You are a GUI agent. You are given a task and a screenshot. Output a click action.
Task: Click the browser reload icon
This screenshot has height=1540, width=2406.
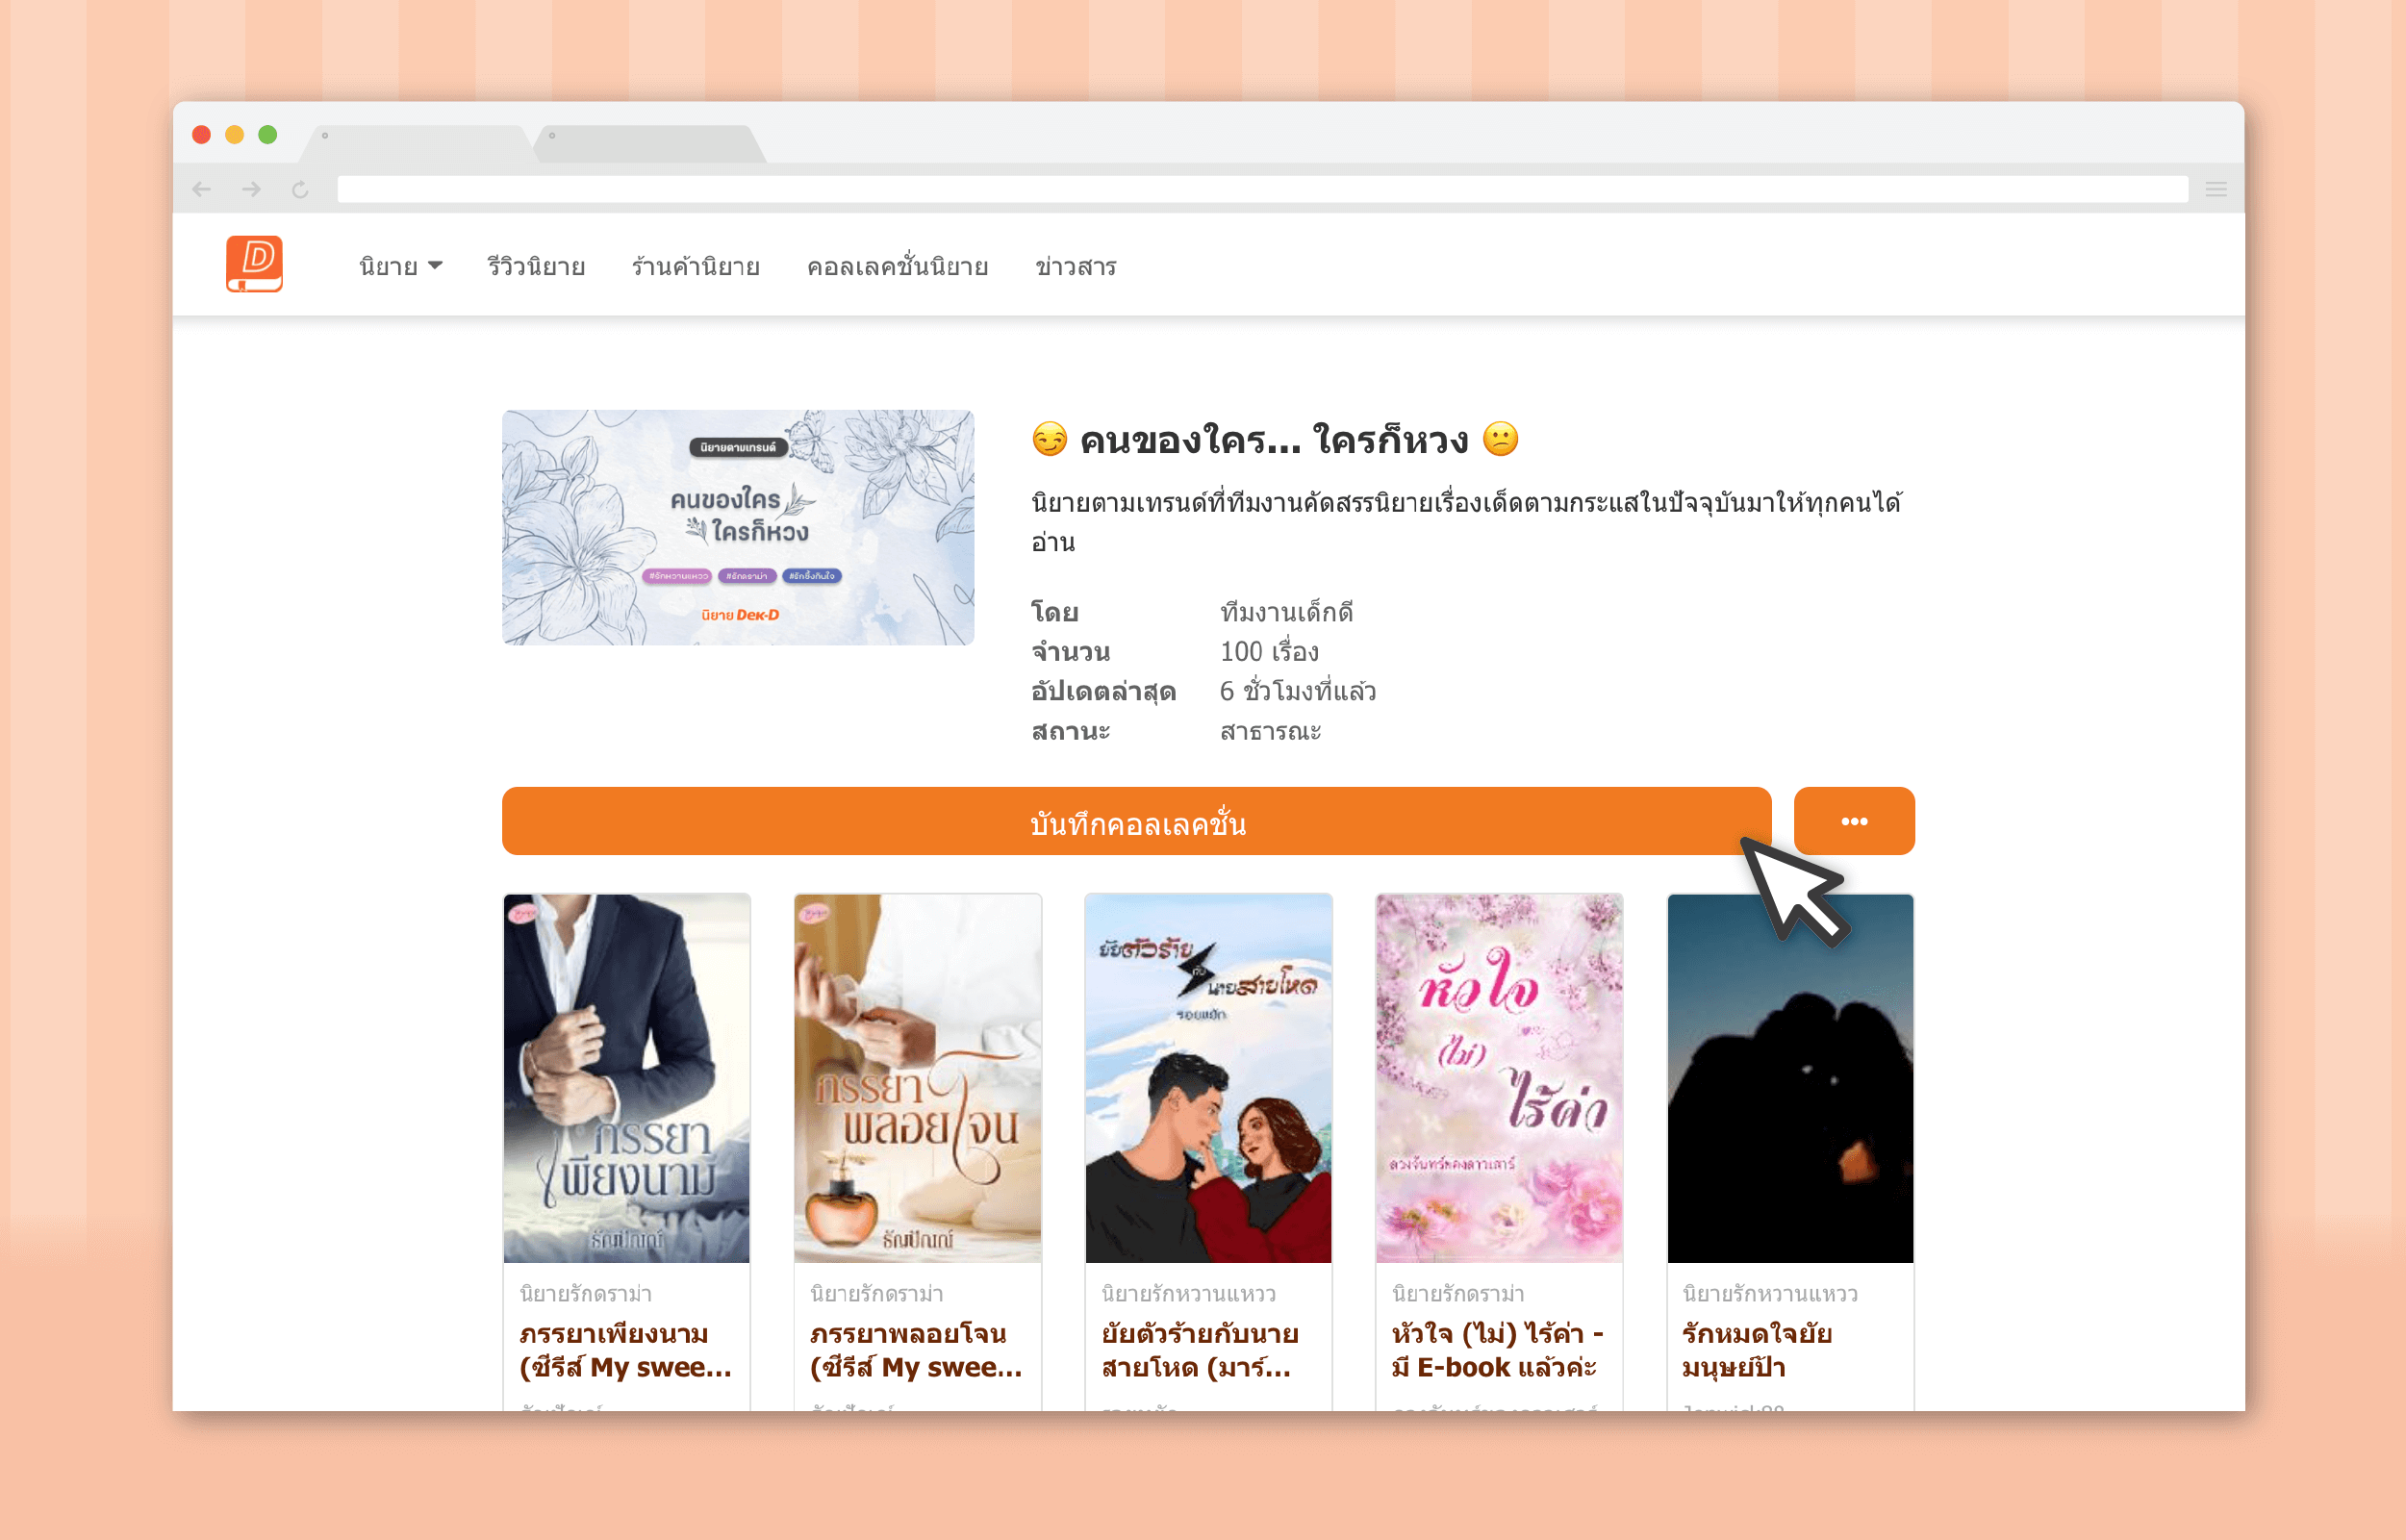tap(300, 189)
